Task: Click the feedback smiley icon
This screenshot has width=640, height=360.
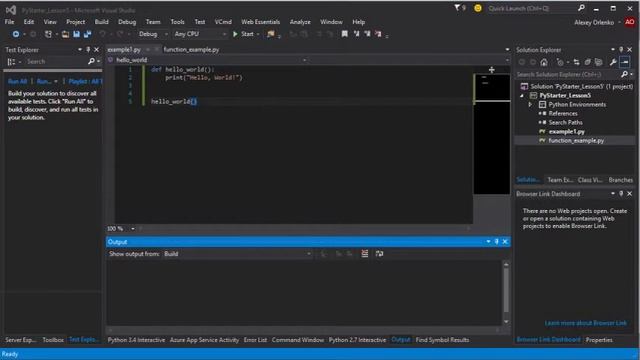Action: [x=478, y=8]
